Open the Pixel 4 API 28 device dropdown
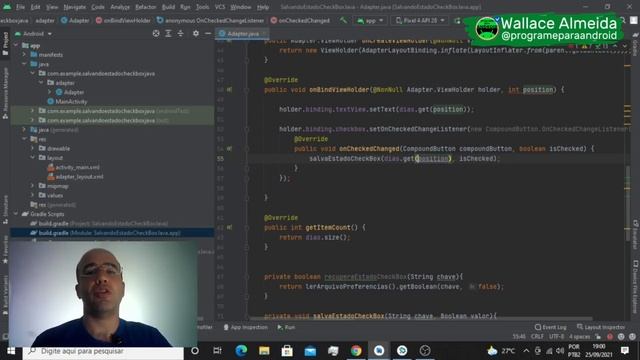The width and height of the screenshot is (640, 360). coord(420,20)
